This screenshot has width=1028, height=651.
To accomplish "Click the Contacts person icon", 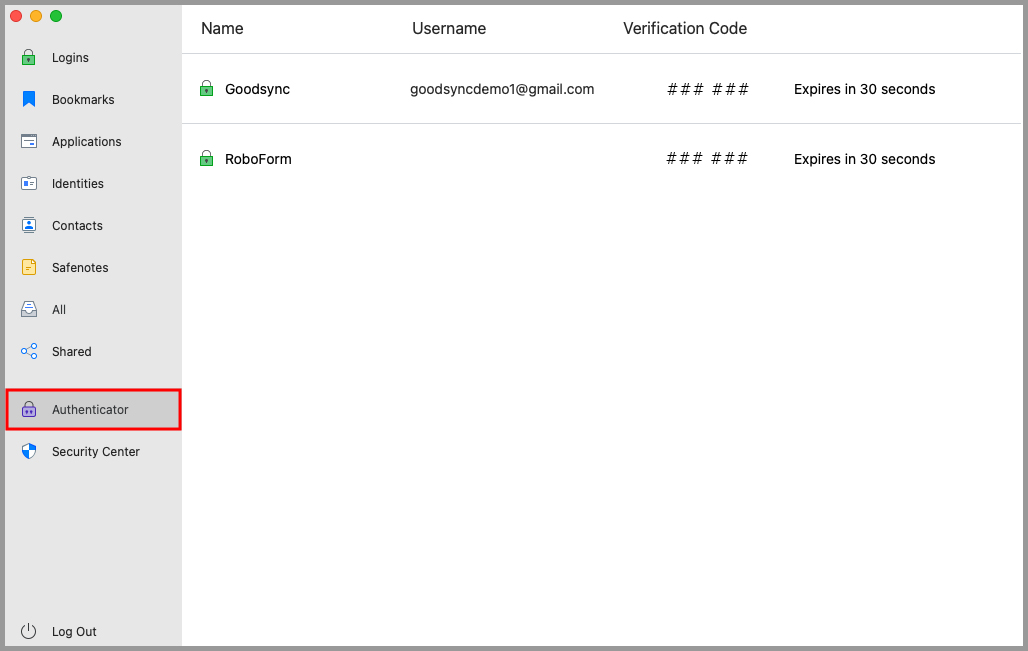I will click(29, 225).
